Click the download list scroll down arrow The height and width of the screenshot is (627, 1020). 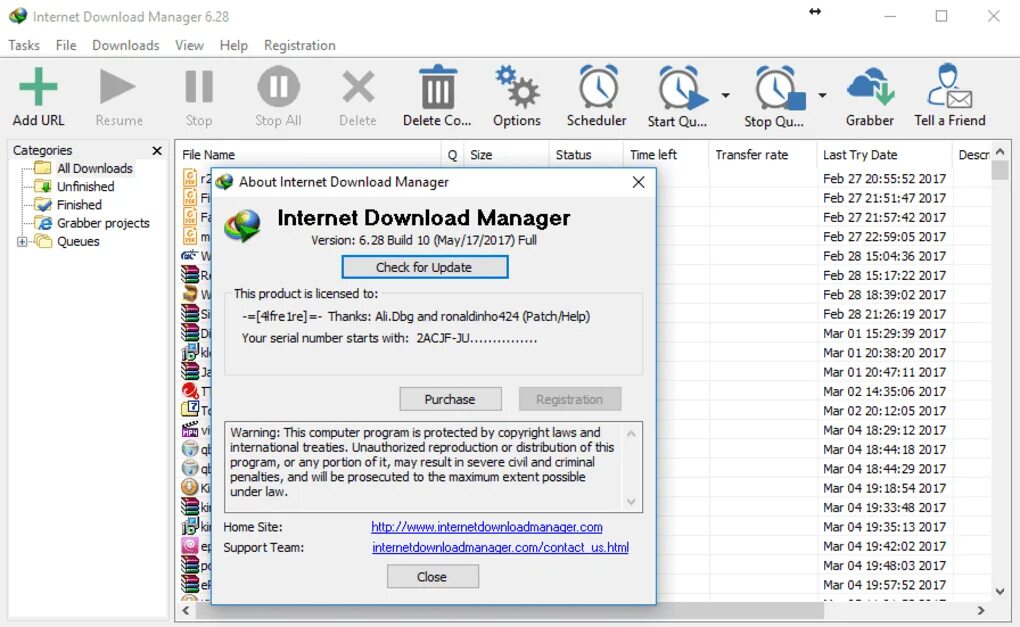1000,591
